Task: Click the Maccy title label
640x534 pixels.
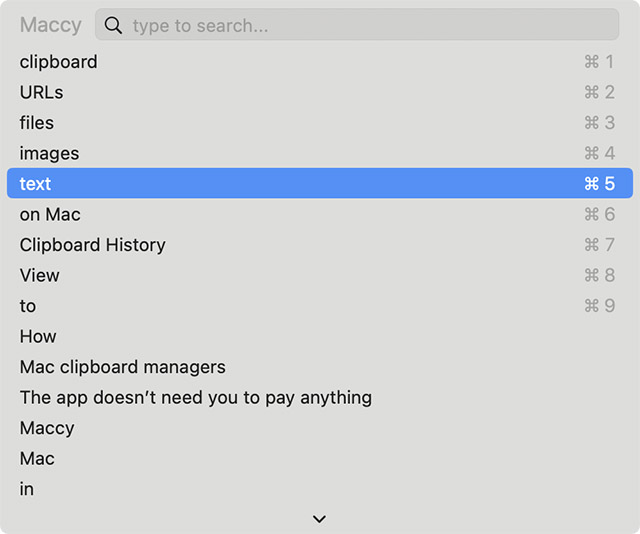Action: pyautogui.click(x=50, y=25)
